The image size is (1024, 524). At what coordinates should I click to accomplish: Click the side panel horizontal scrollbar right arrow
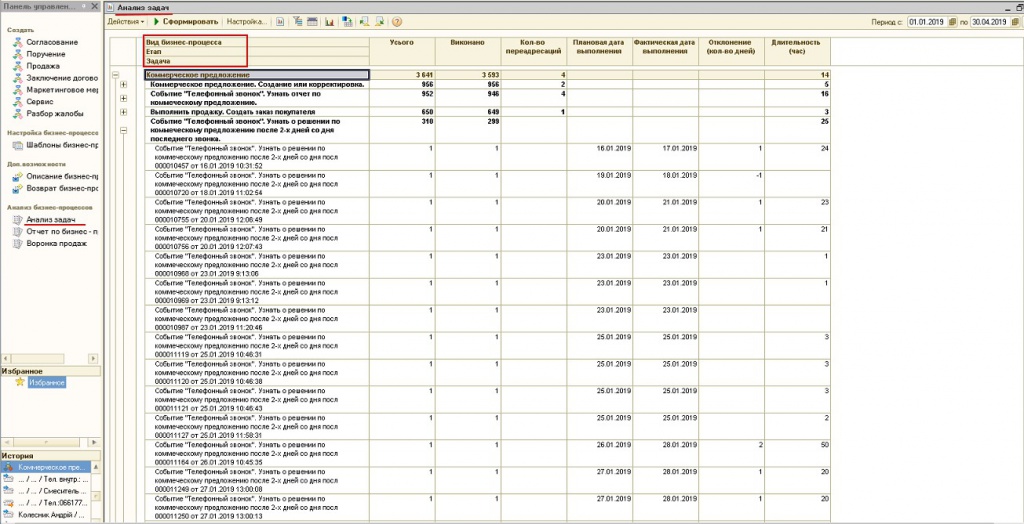coord(94,359)
